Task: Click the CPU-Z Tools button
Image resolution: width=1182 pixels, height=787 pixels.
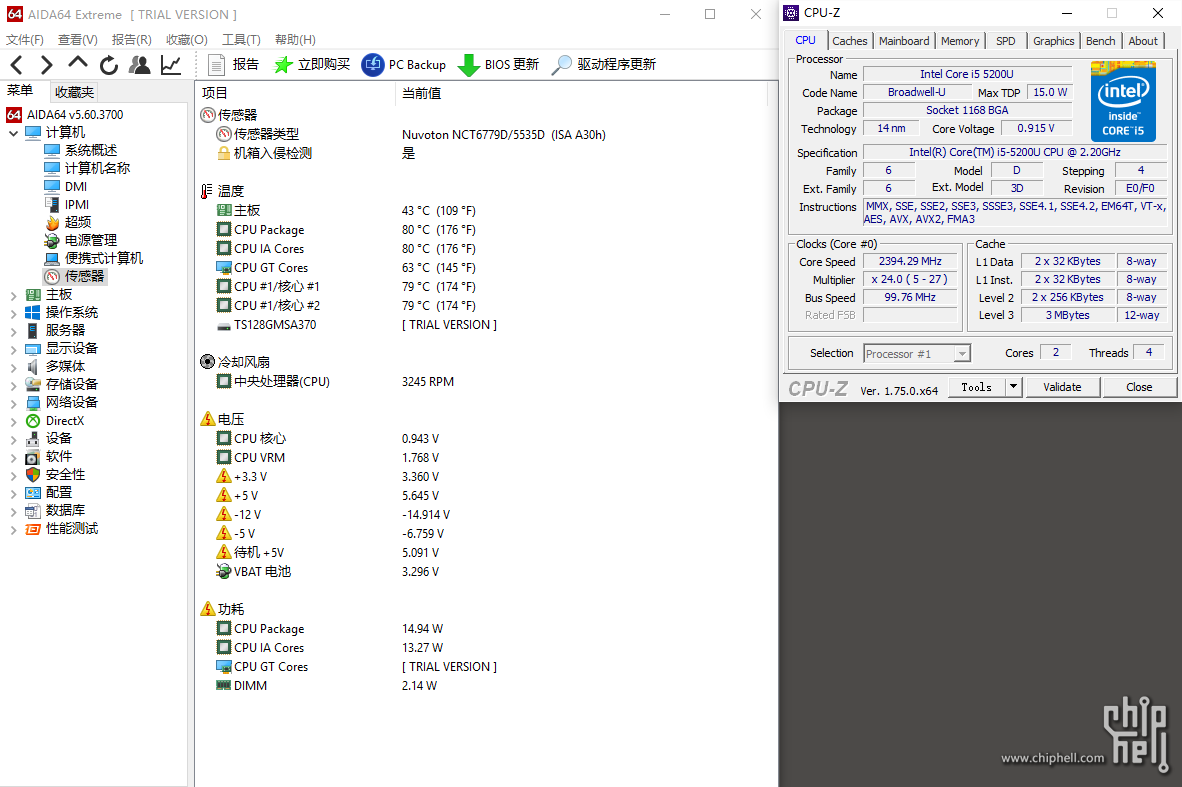Action: click(x=976, y=387)
